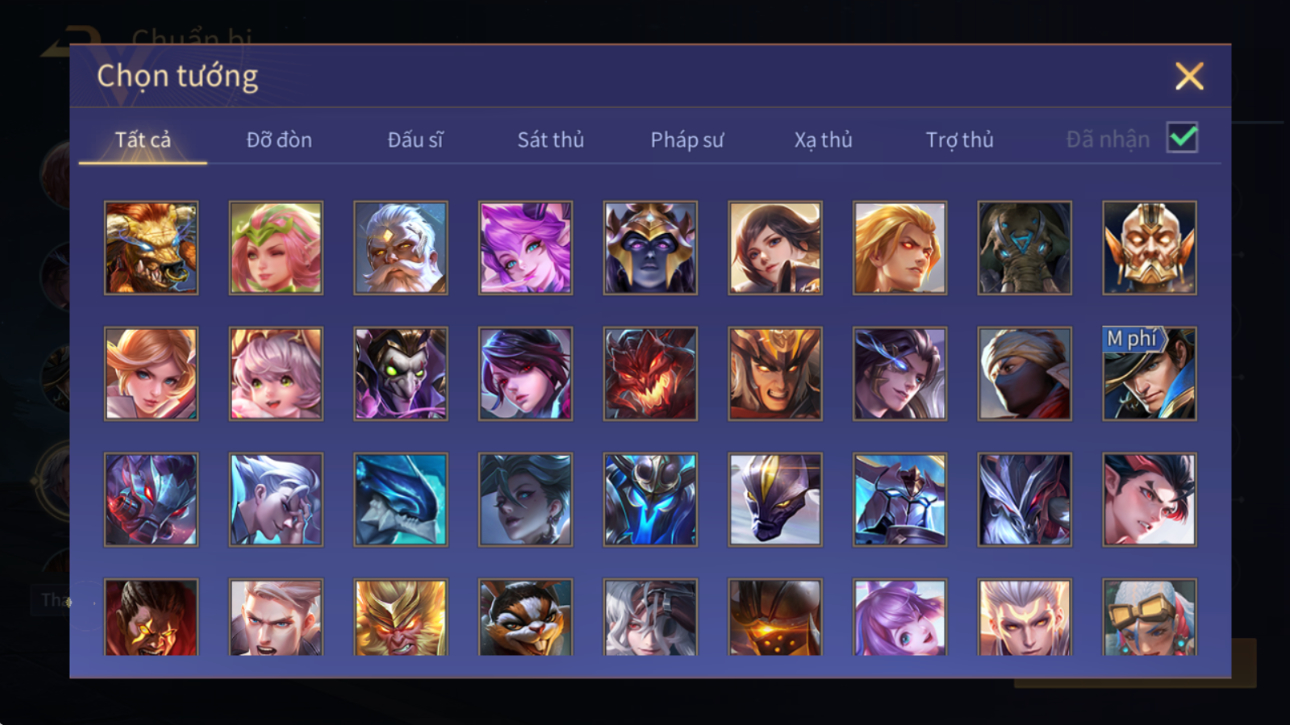Choose the masked ninja hero portrait
Viewport: 1290px width, 725px height.
[1024, 374]
